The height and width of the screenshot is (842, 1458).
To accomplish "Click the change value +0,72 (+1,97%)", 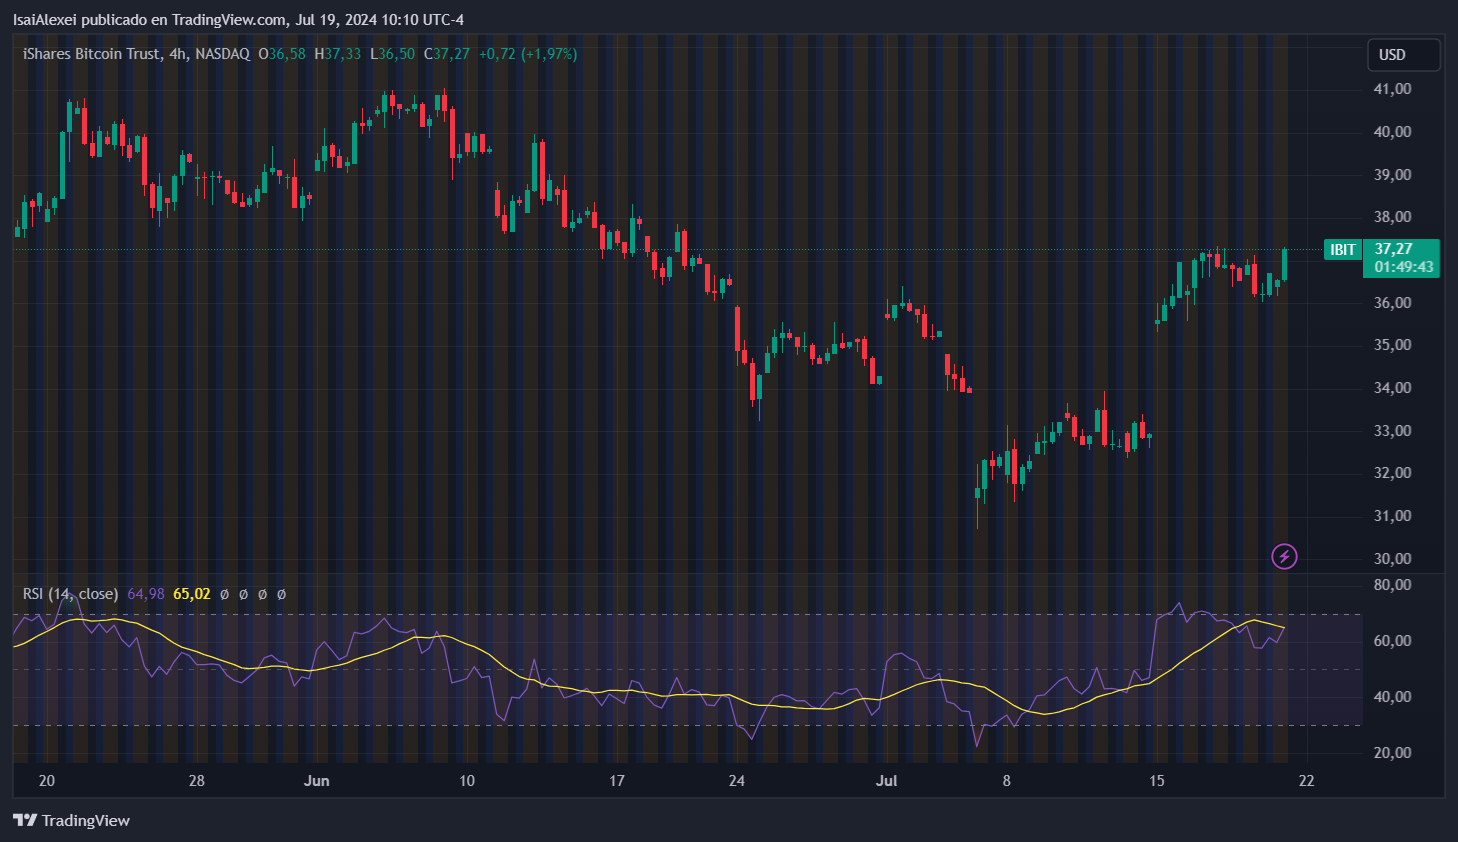I will coord(528,54).
